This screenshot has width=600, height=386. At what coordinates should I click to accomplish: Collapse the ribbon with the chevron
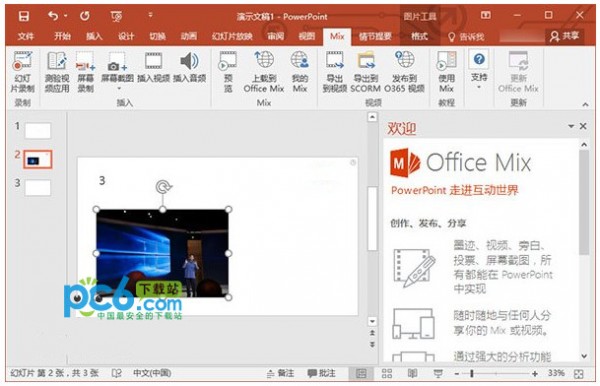click(585, 104)
